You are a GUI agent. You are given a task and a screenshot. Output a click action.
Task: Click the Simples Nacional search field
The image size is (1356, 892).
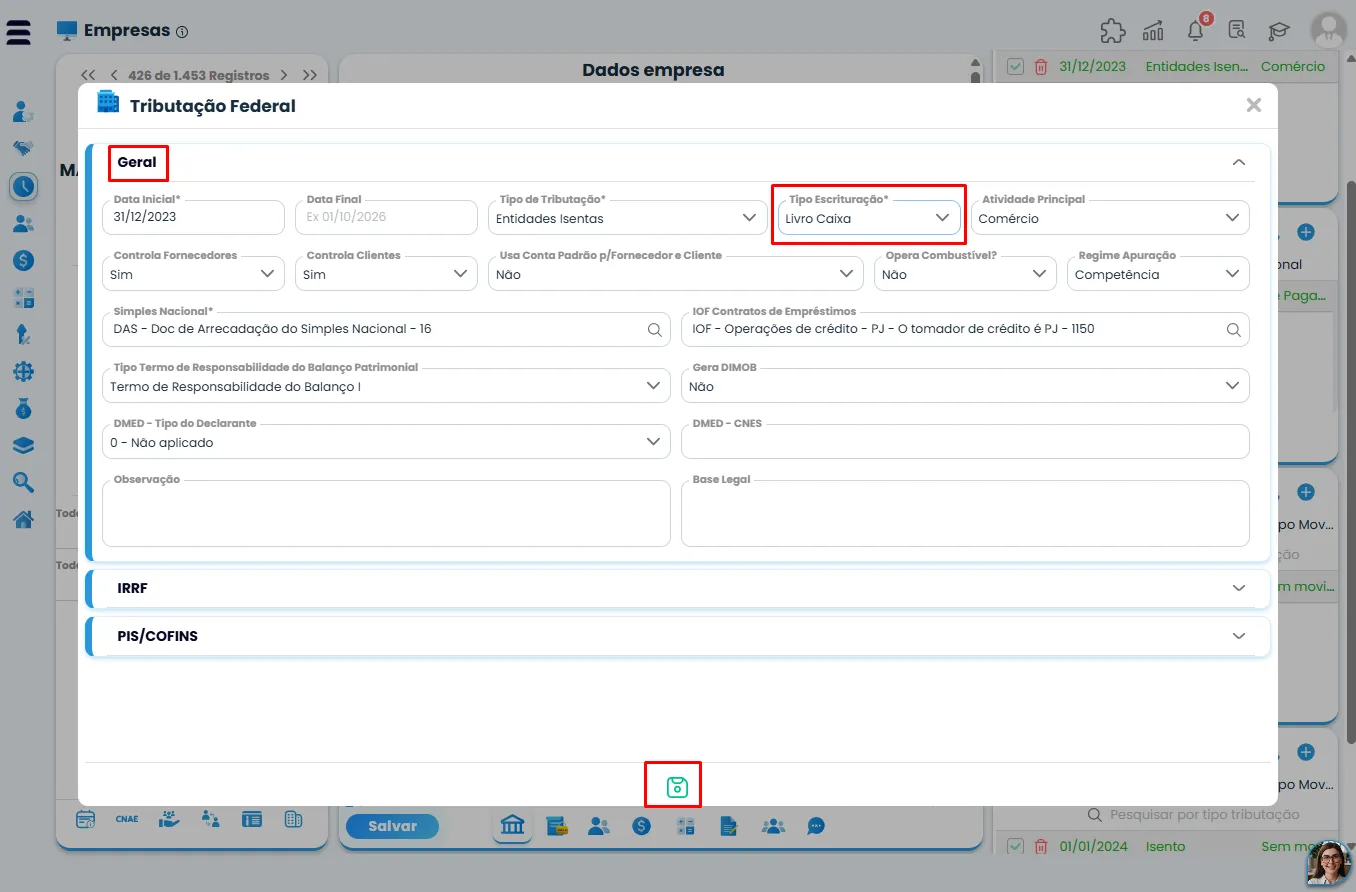point(386,330)
